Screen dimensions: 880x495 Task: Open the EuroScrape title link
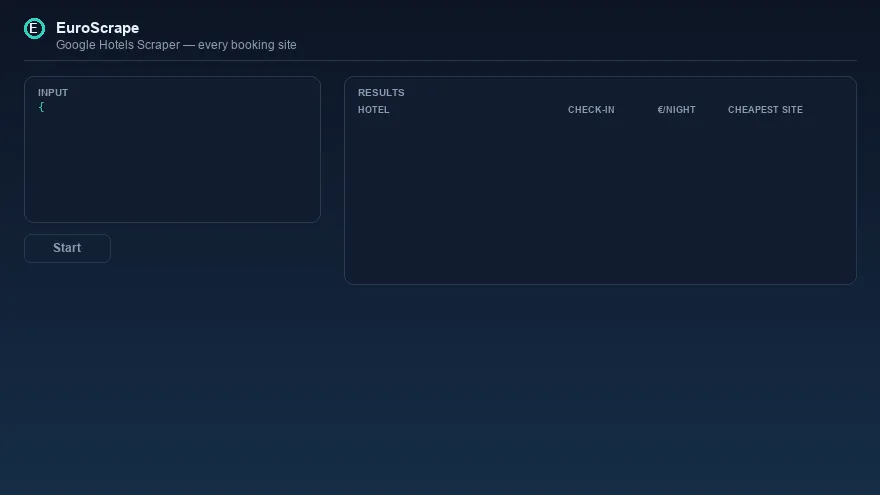(98, 28)
